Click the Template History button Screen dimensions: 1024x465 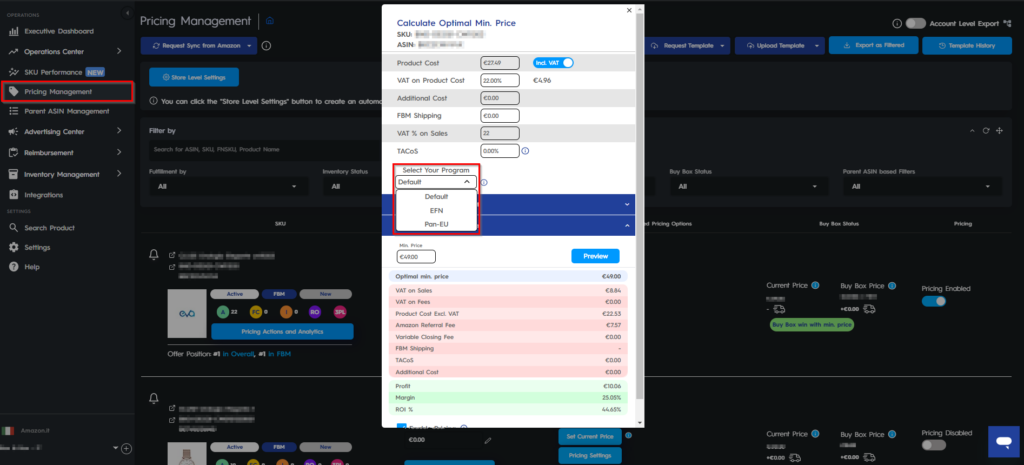(967, 46)
